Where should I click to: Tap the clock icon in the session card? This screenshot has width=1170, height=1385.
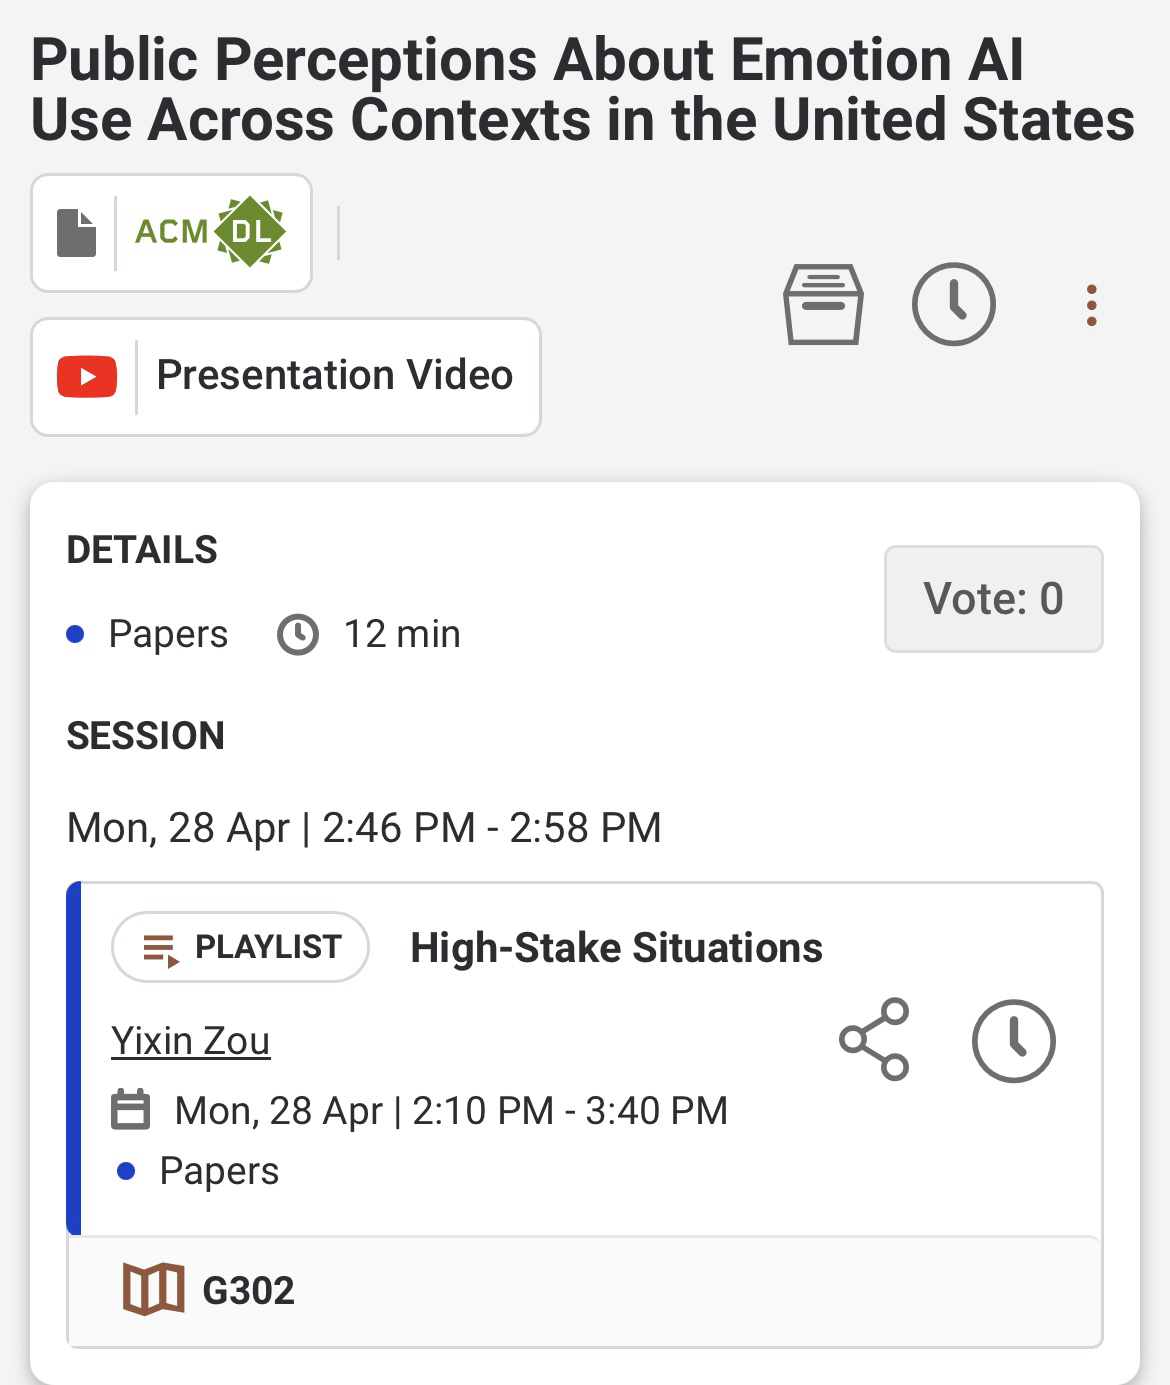tap(1013, 1041)
